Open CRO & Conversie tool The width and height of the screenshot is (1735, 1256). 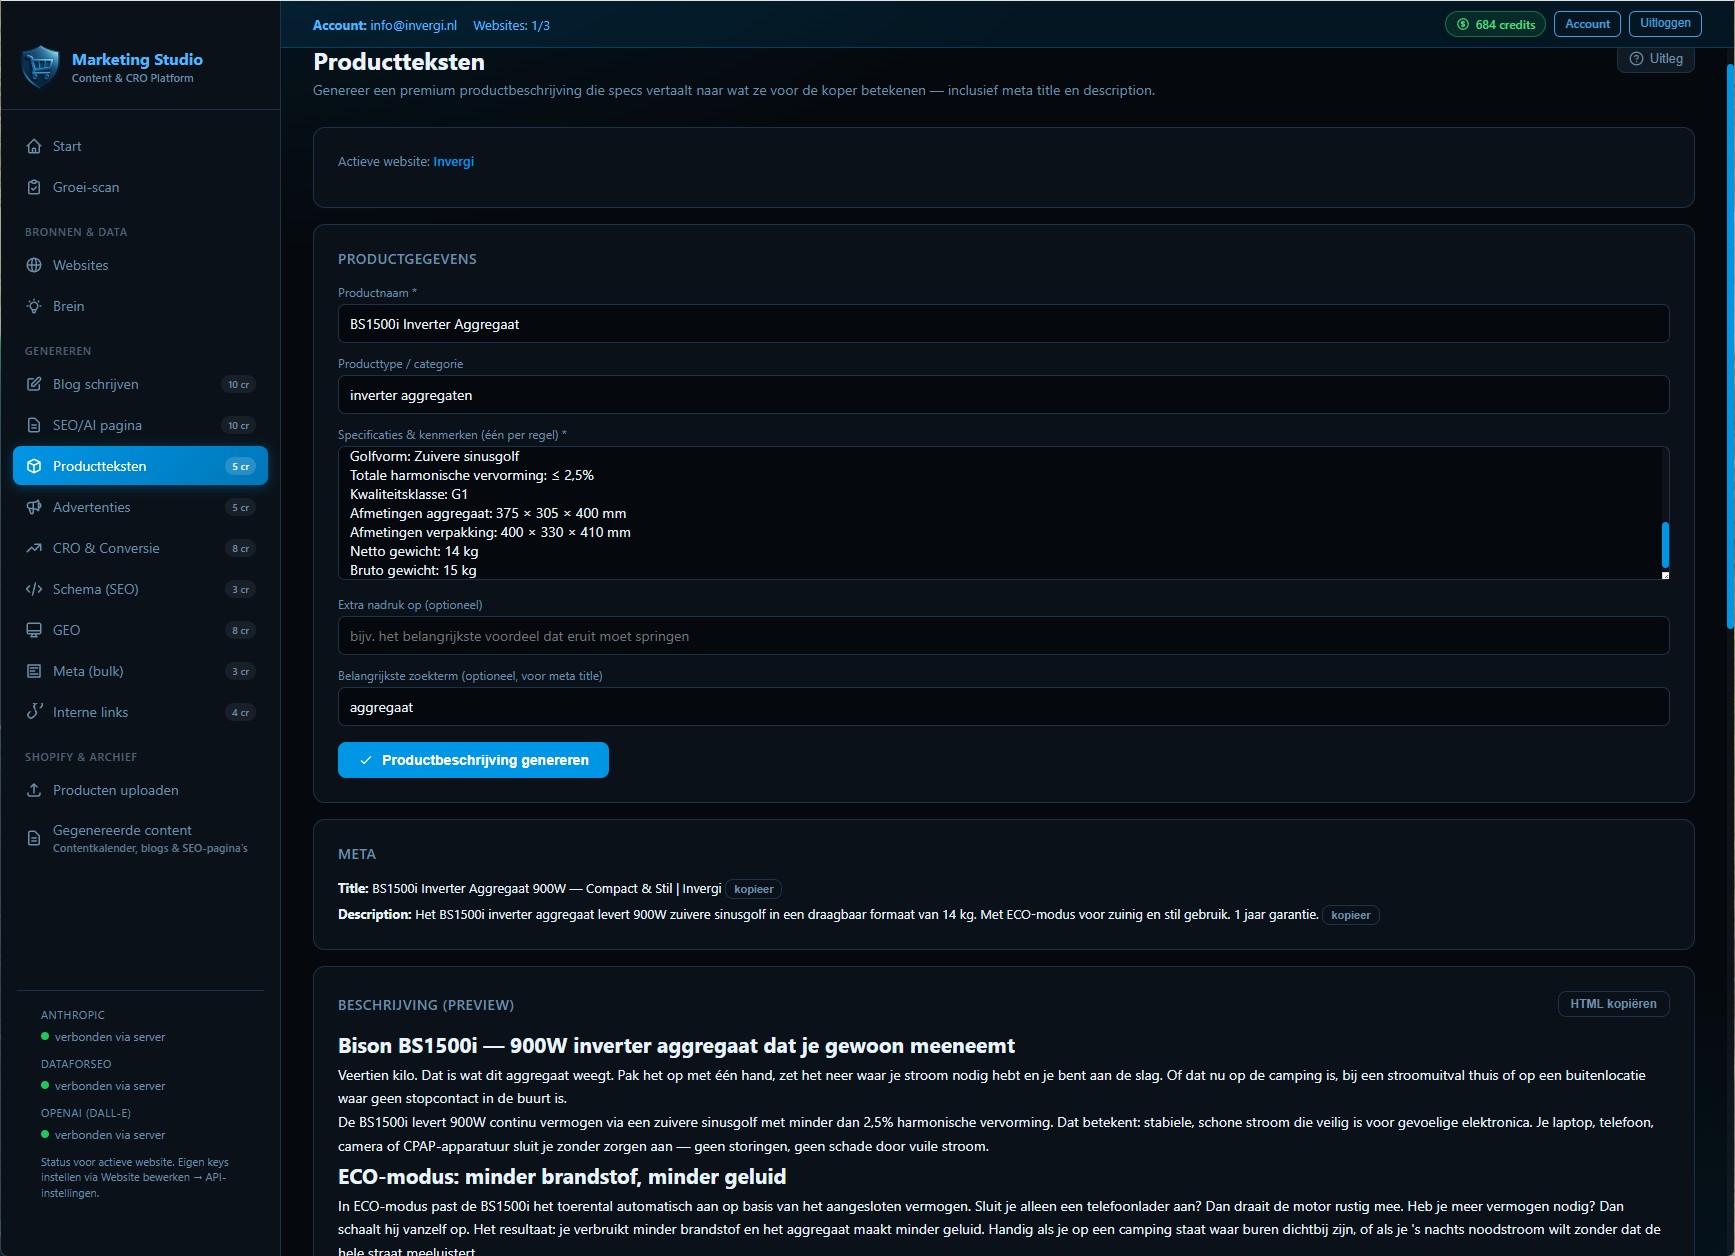(x=140, y=548)
